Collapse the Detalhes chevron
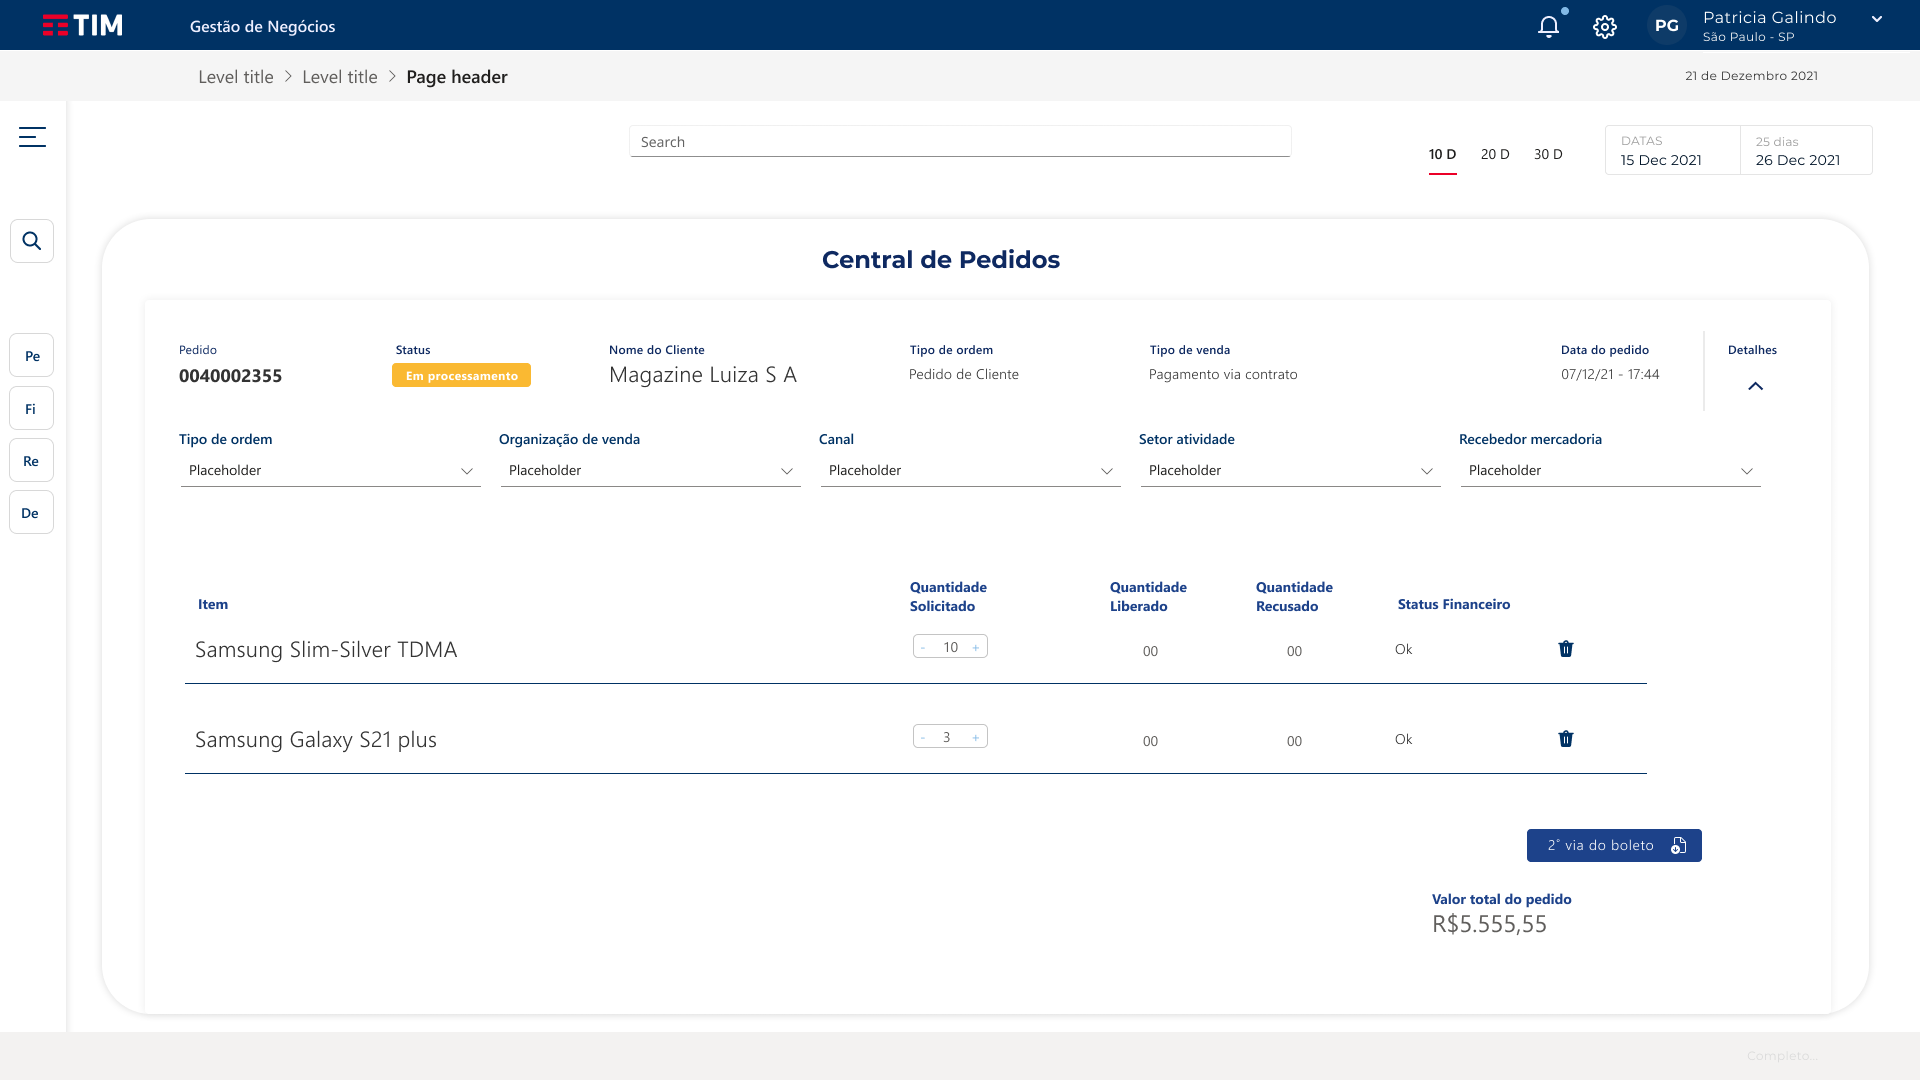1920x1080 pixels. (x=1755, y=386)
